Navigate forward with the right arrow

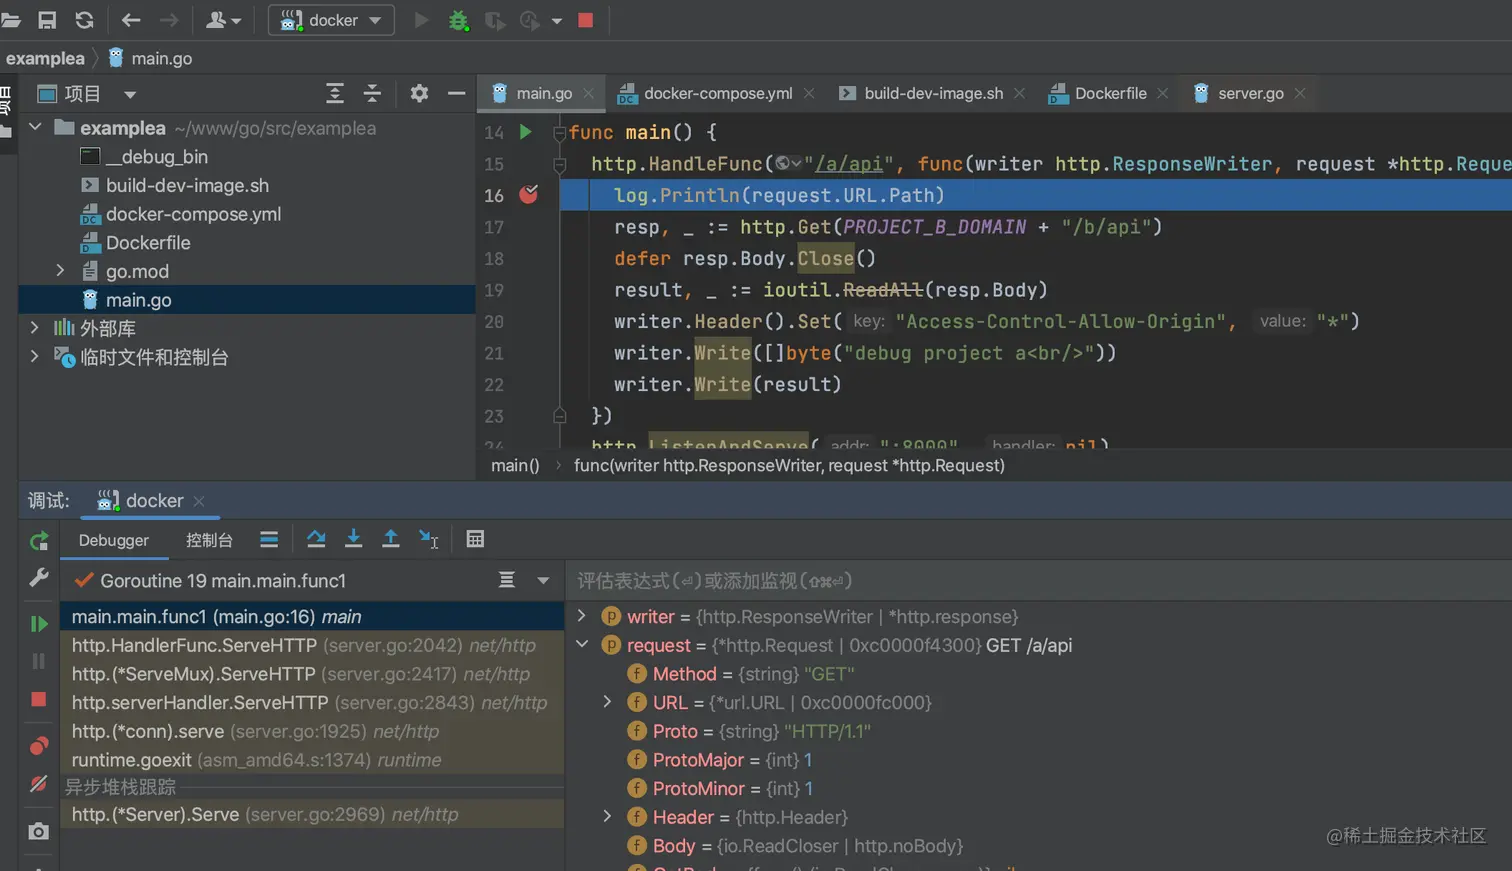(x=169, y=20)
